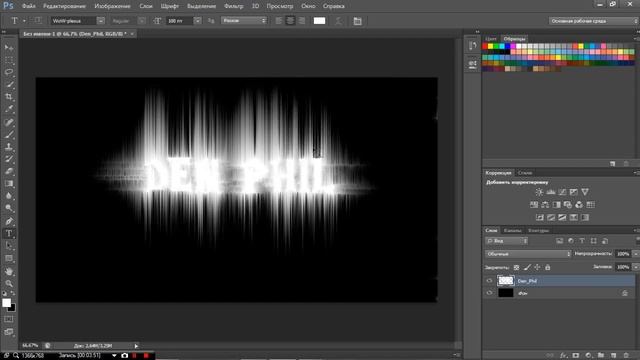Open the anti-aliasing method dropdown
This screenshot has height=360, width=640.
point(244,20)
